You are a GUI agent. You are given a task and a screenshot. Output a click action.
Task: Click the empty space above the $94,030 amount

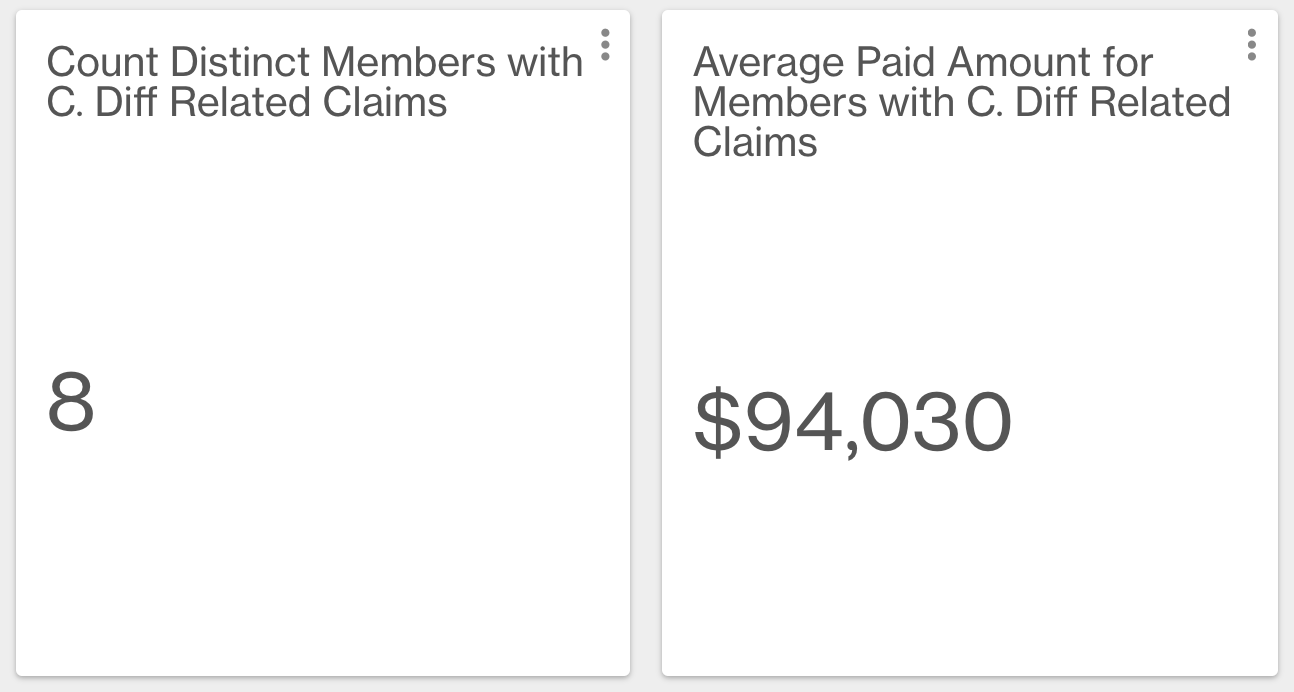point(968,270)
